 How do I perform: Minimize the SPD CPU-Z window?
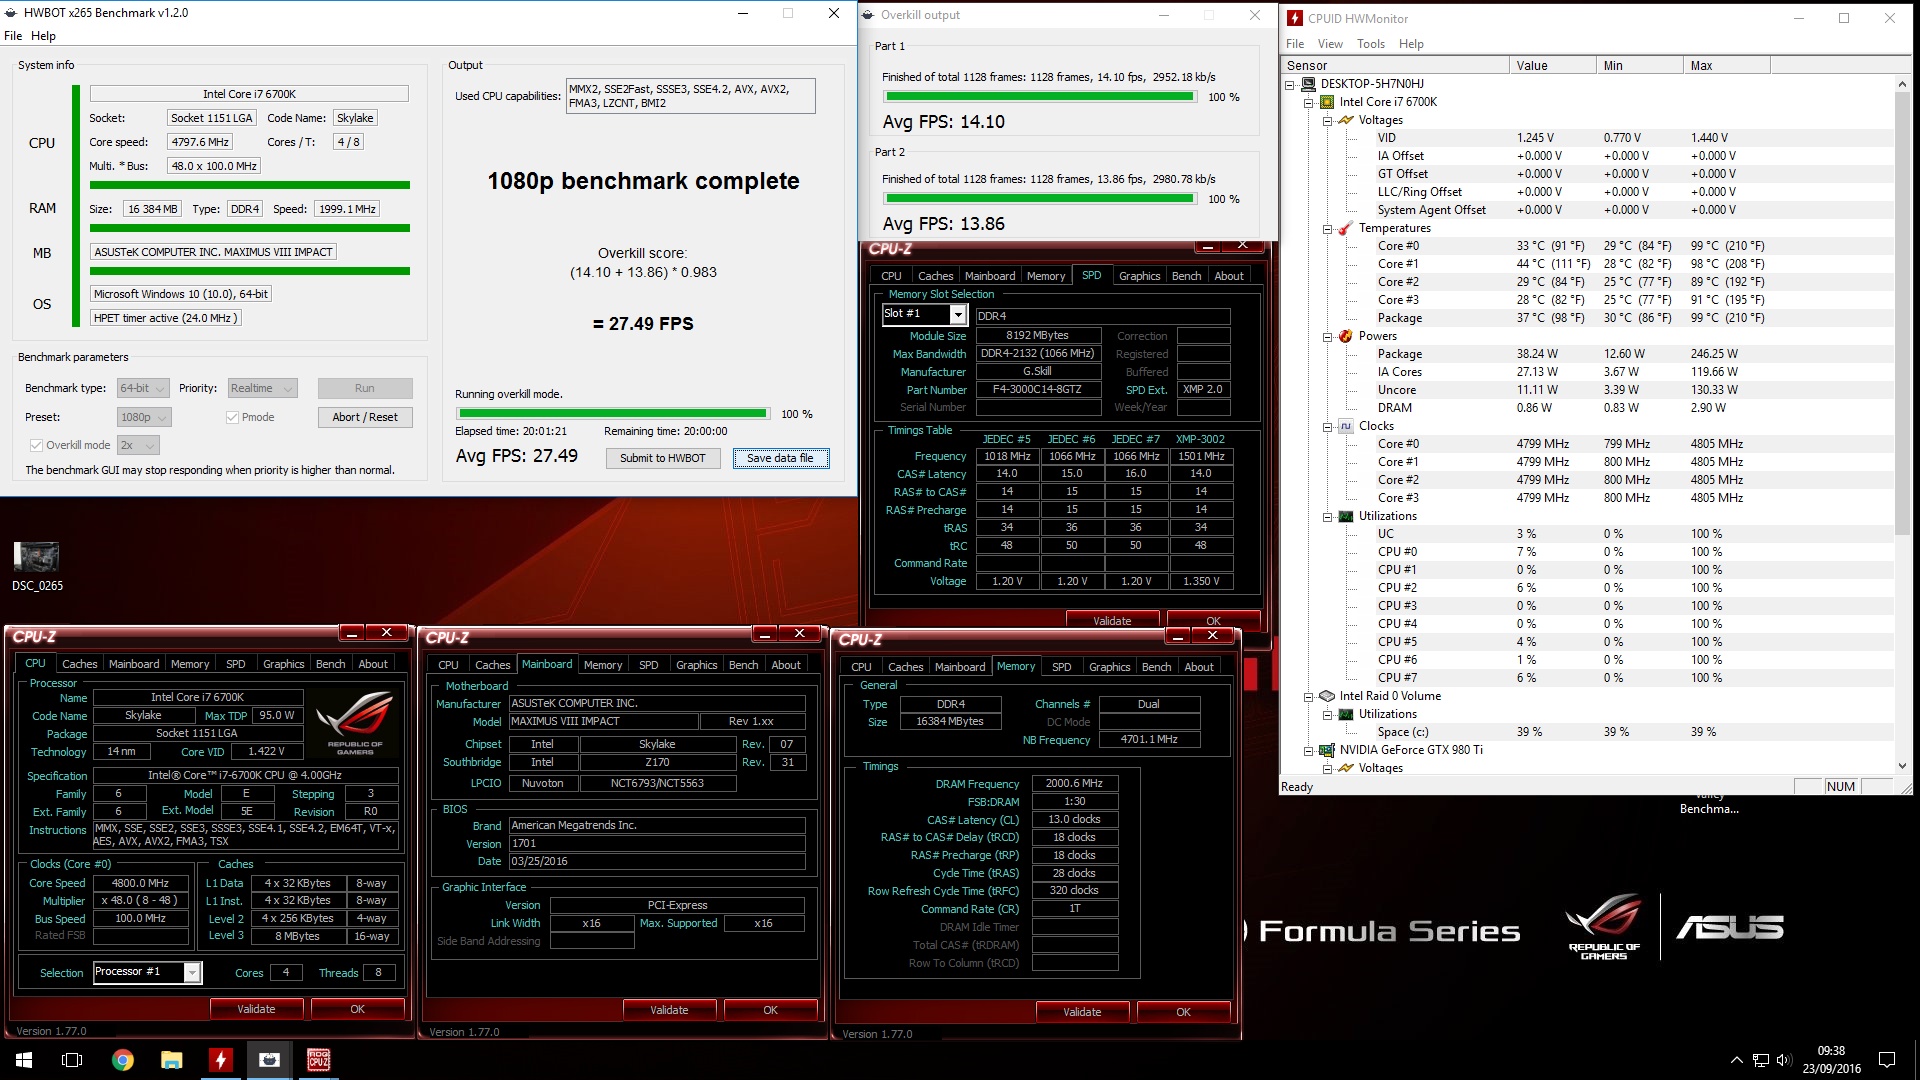[x=1208, y=246]
